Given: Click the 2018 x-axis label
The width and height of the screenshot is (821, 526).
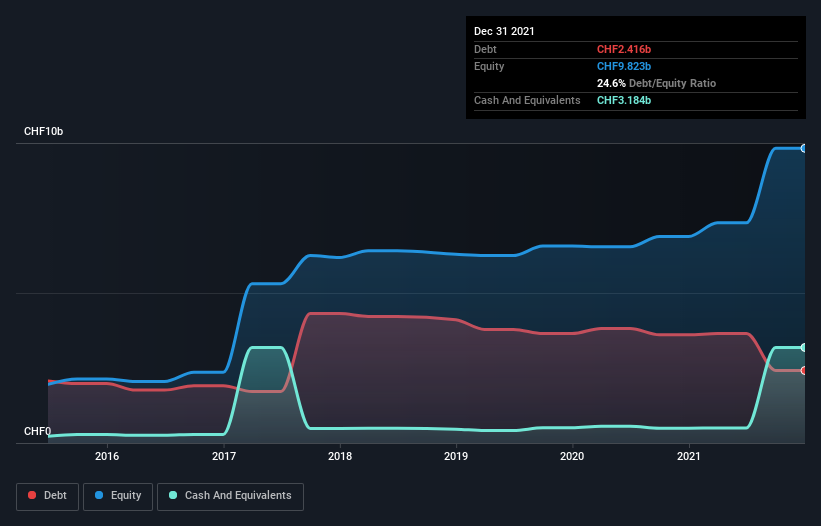Looking at the screenshot, I should tap(340, 456).
